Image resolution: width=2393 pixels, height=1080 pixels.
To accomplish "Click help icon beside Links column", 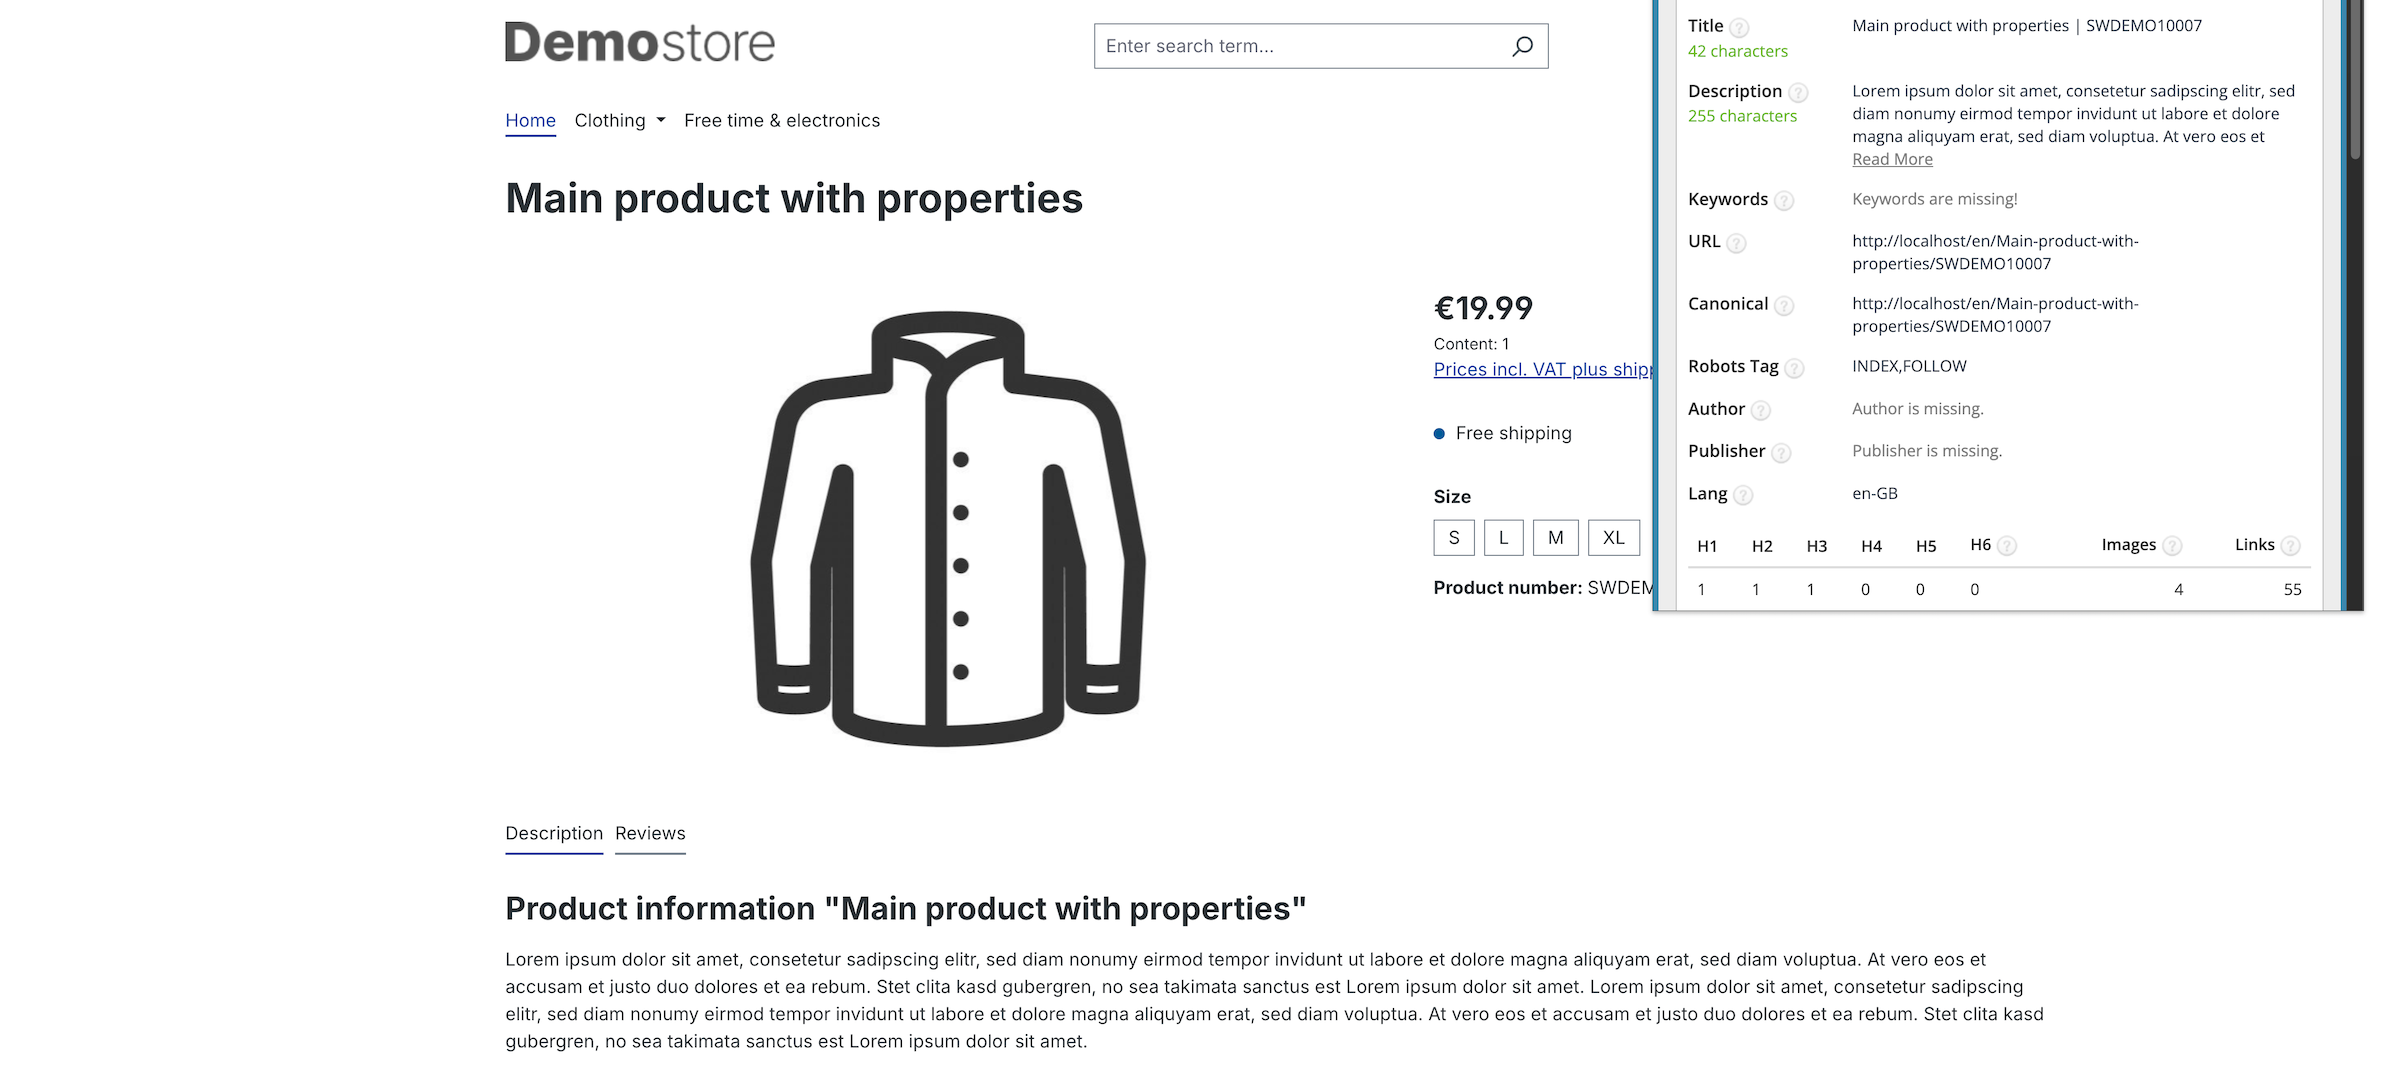I will 2291,546.
